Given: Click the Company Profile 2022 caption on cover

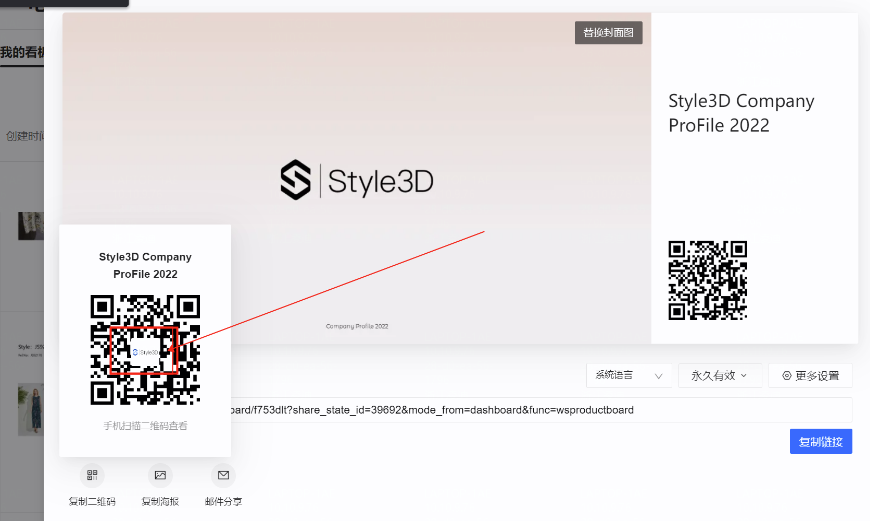Looking at the screenshot, I should point(357,326).
